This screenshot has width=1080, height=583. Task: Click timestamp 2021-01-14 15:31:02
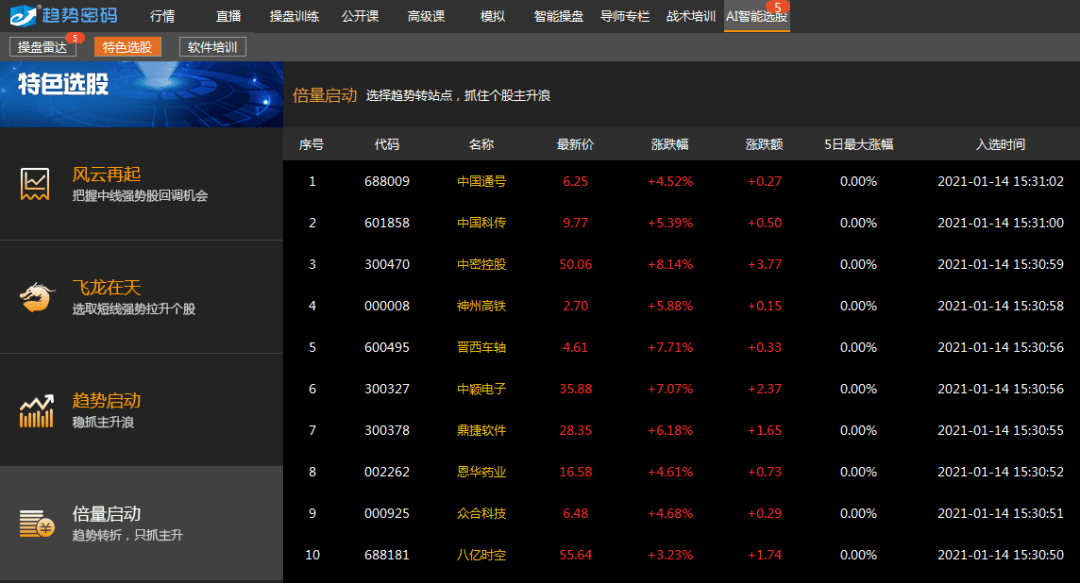(x=1000, y=181)
